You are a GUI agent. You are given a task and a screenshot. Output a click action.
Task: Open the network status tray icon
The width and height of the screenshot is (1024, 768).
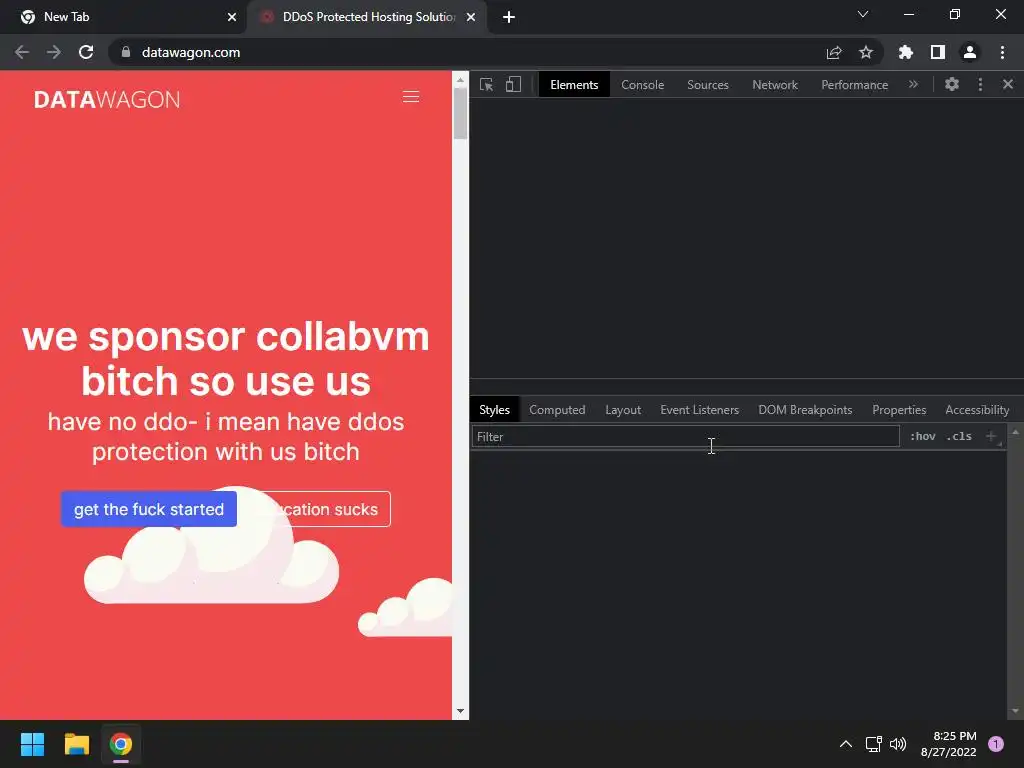point(873,744)
